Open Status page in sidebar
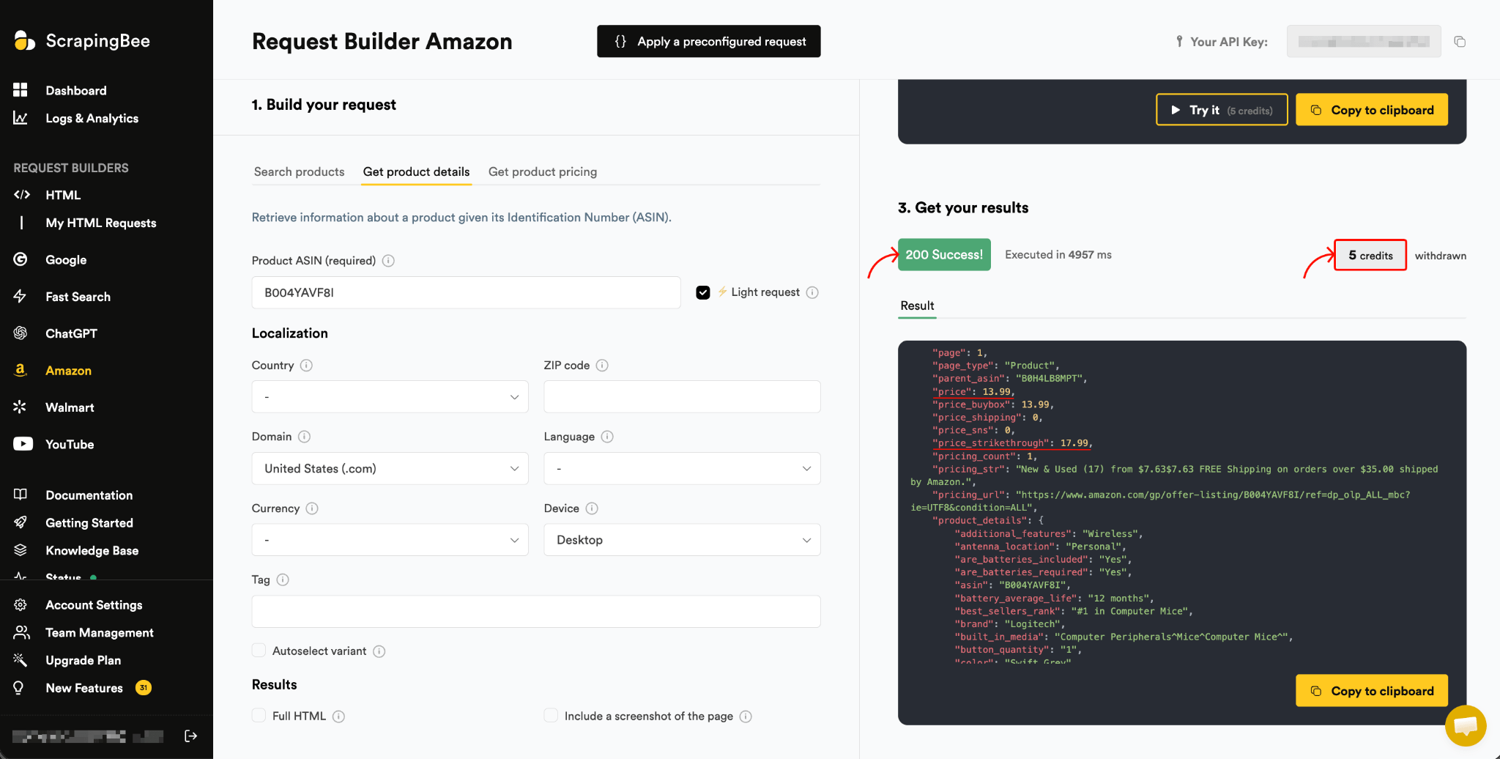The height and width of the screenshot is (759, 1500). pos(63,577)
